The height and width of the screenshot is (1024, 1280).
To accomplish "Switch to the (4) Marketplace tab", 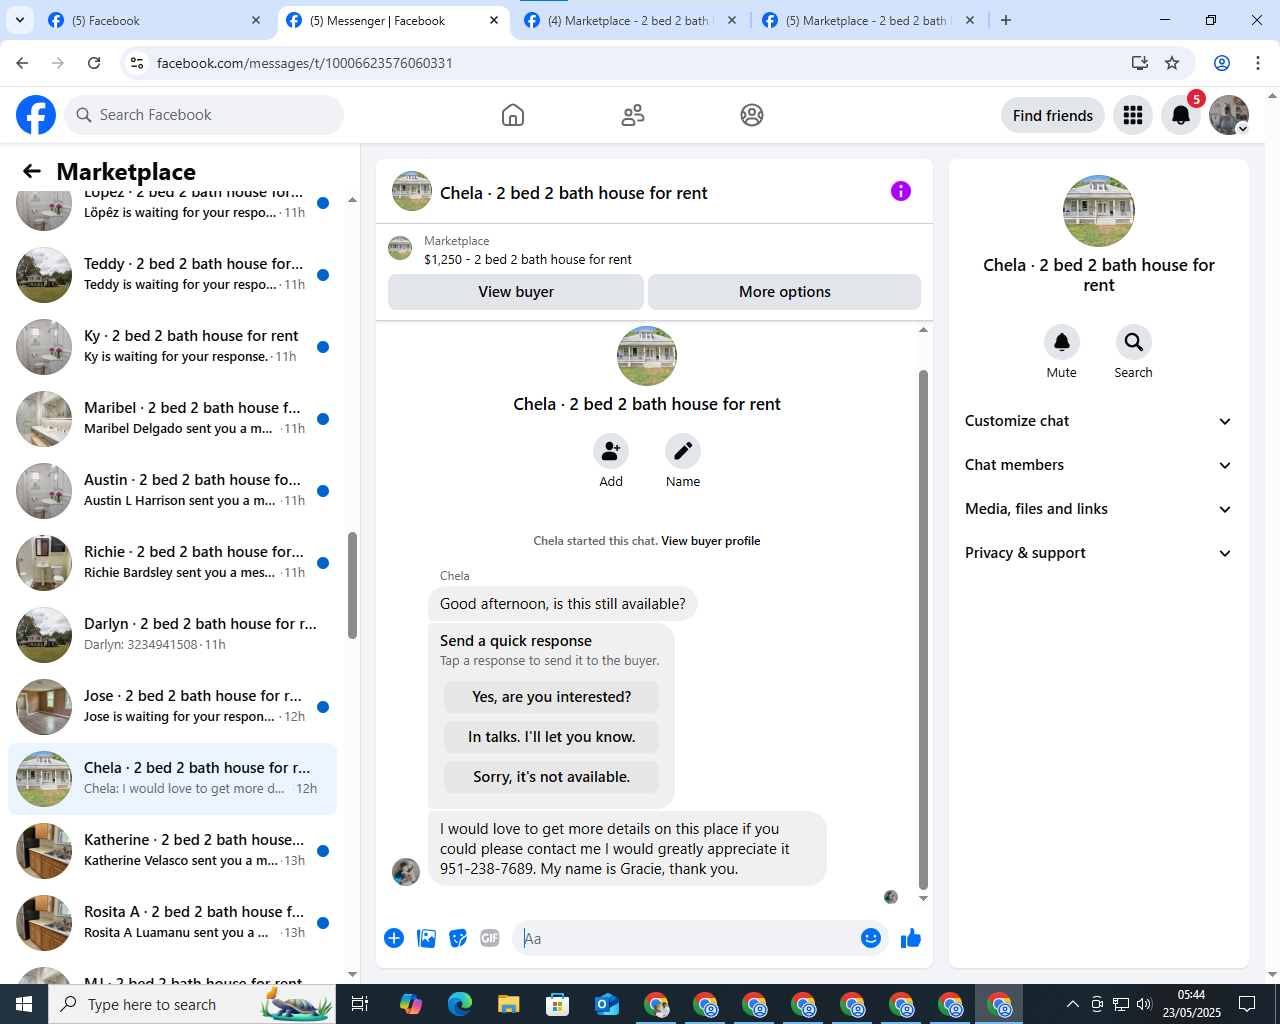I will 631,20.
